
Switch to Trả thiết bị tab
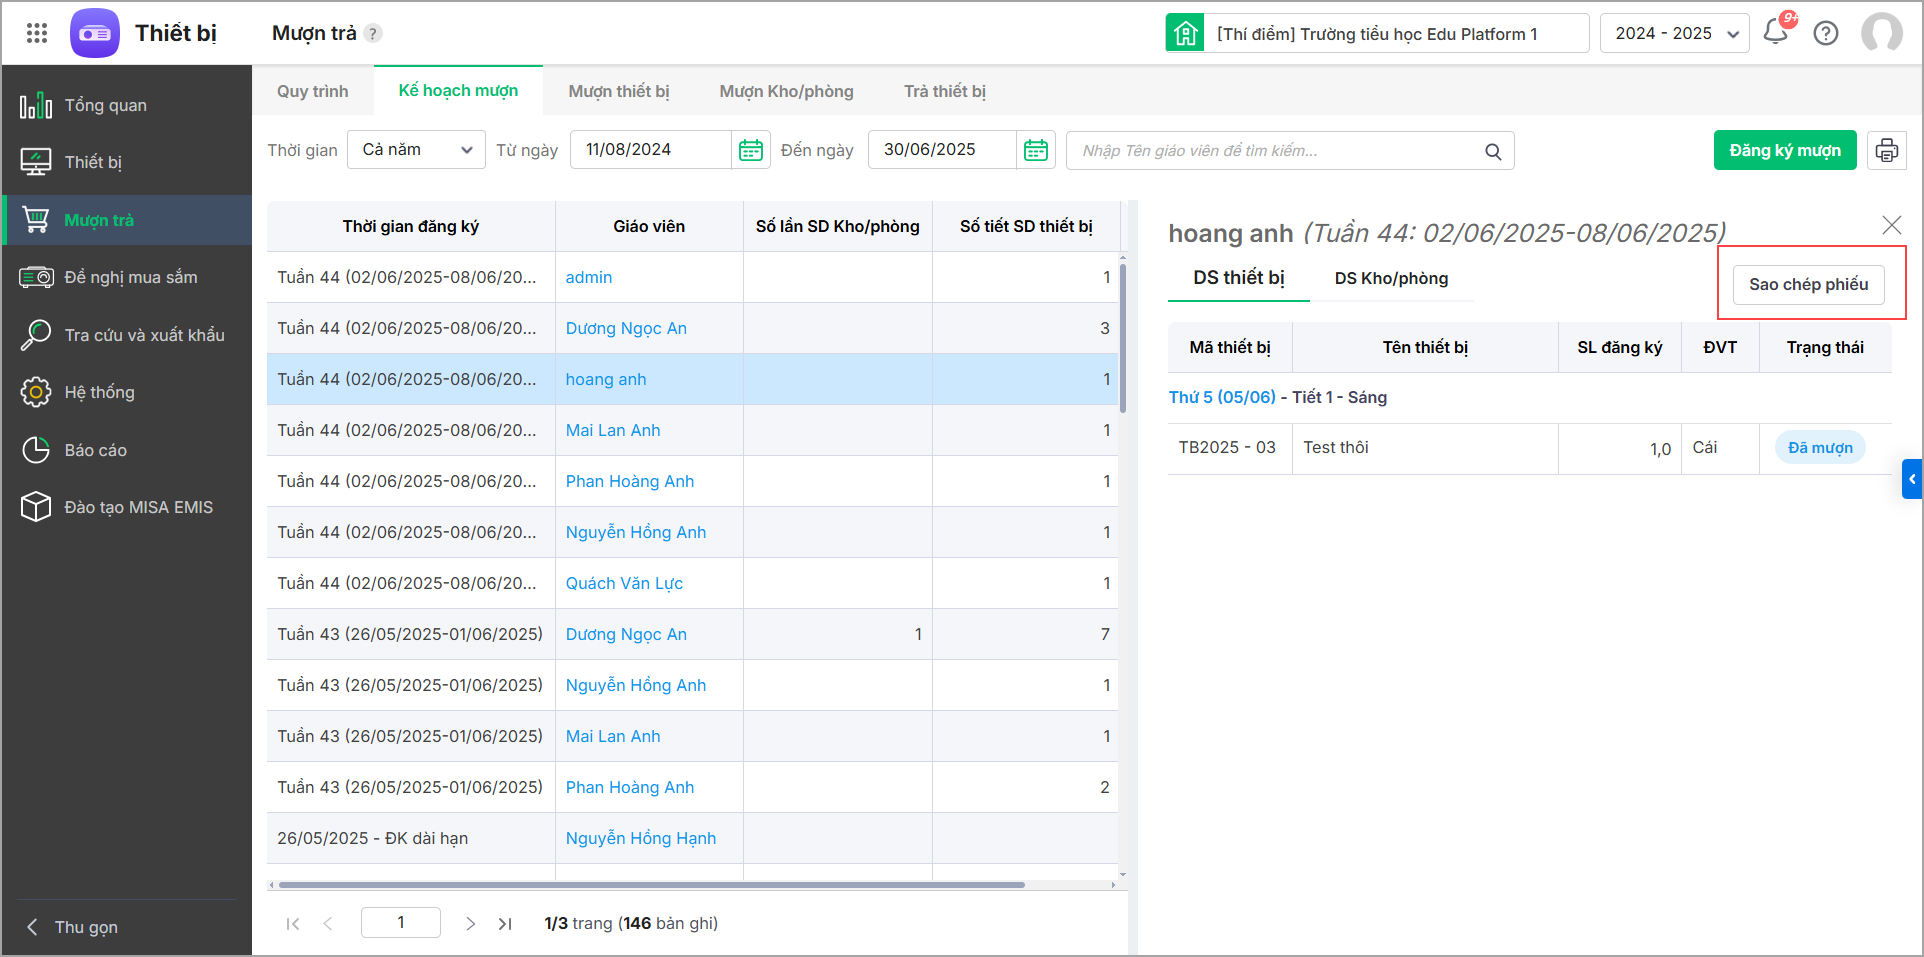pyautogui.click(x=945, y=91)
